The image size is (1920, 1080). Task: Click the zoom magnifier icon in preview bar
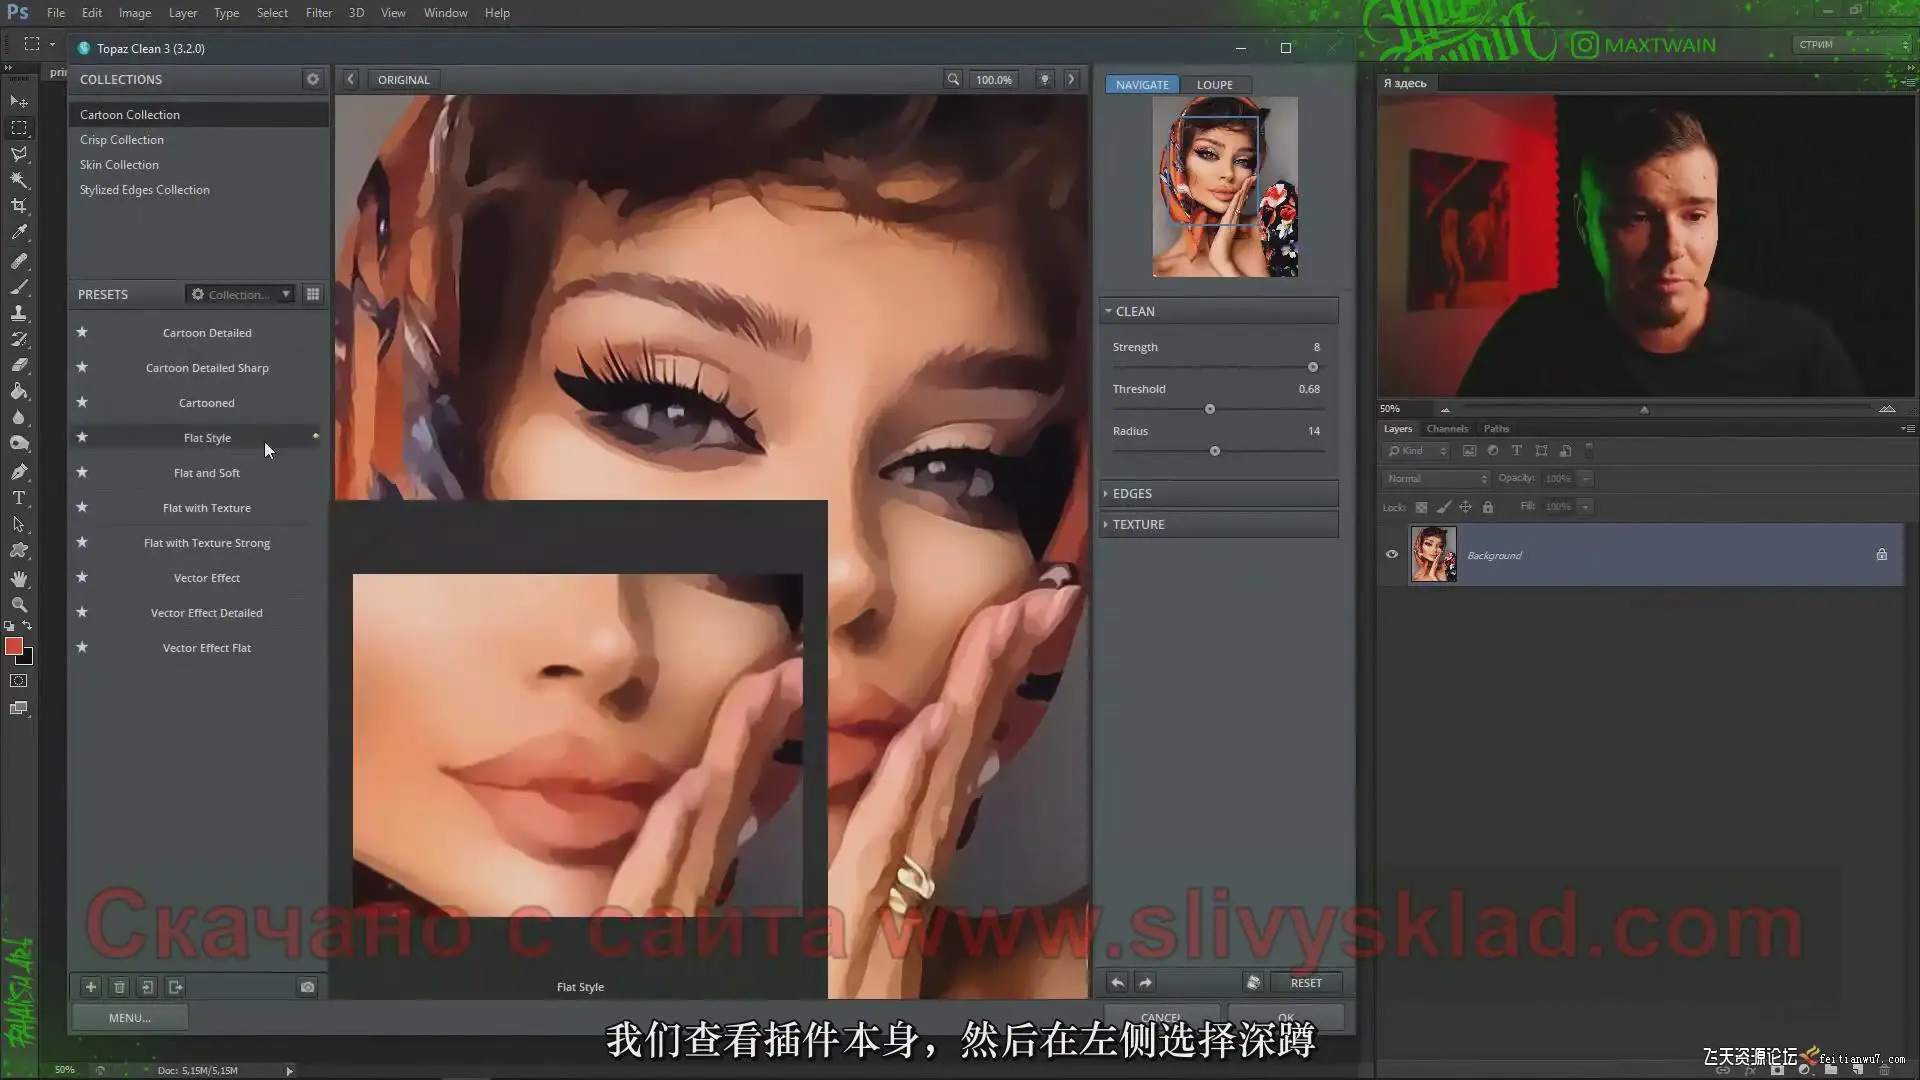pyautogui.click(x=953, y=80)
